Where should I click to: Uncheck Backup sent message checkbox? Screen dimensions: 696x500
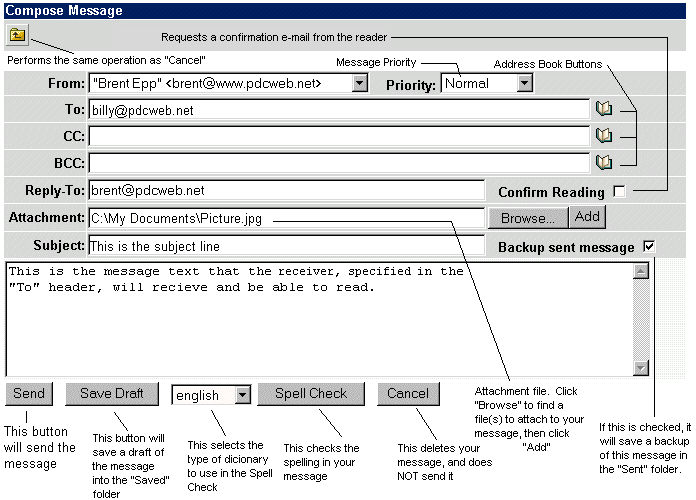[x=649, y=246]
